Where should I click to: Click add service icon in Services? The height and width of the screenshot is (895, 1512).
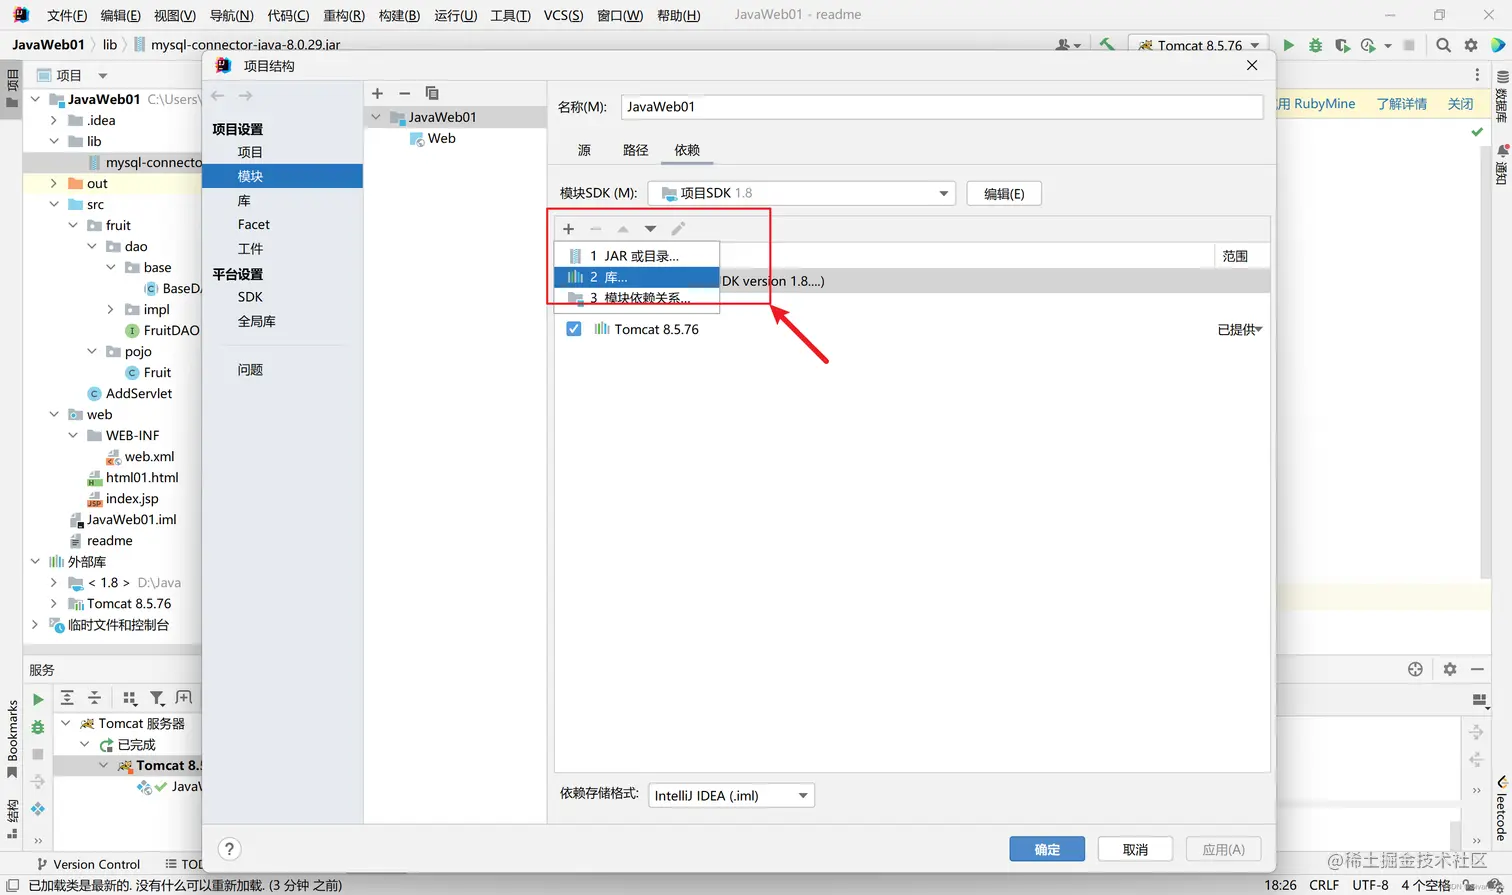[x=184, y=698]
